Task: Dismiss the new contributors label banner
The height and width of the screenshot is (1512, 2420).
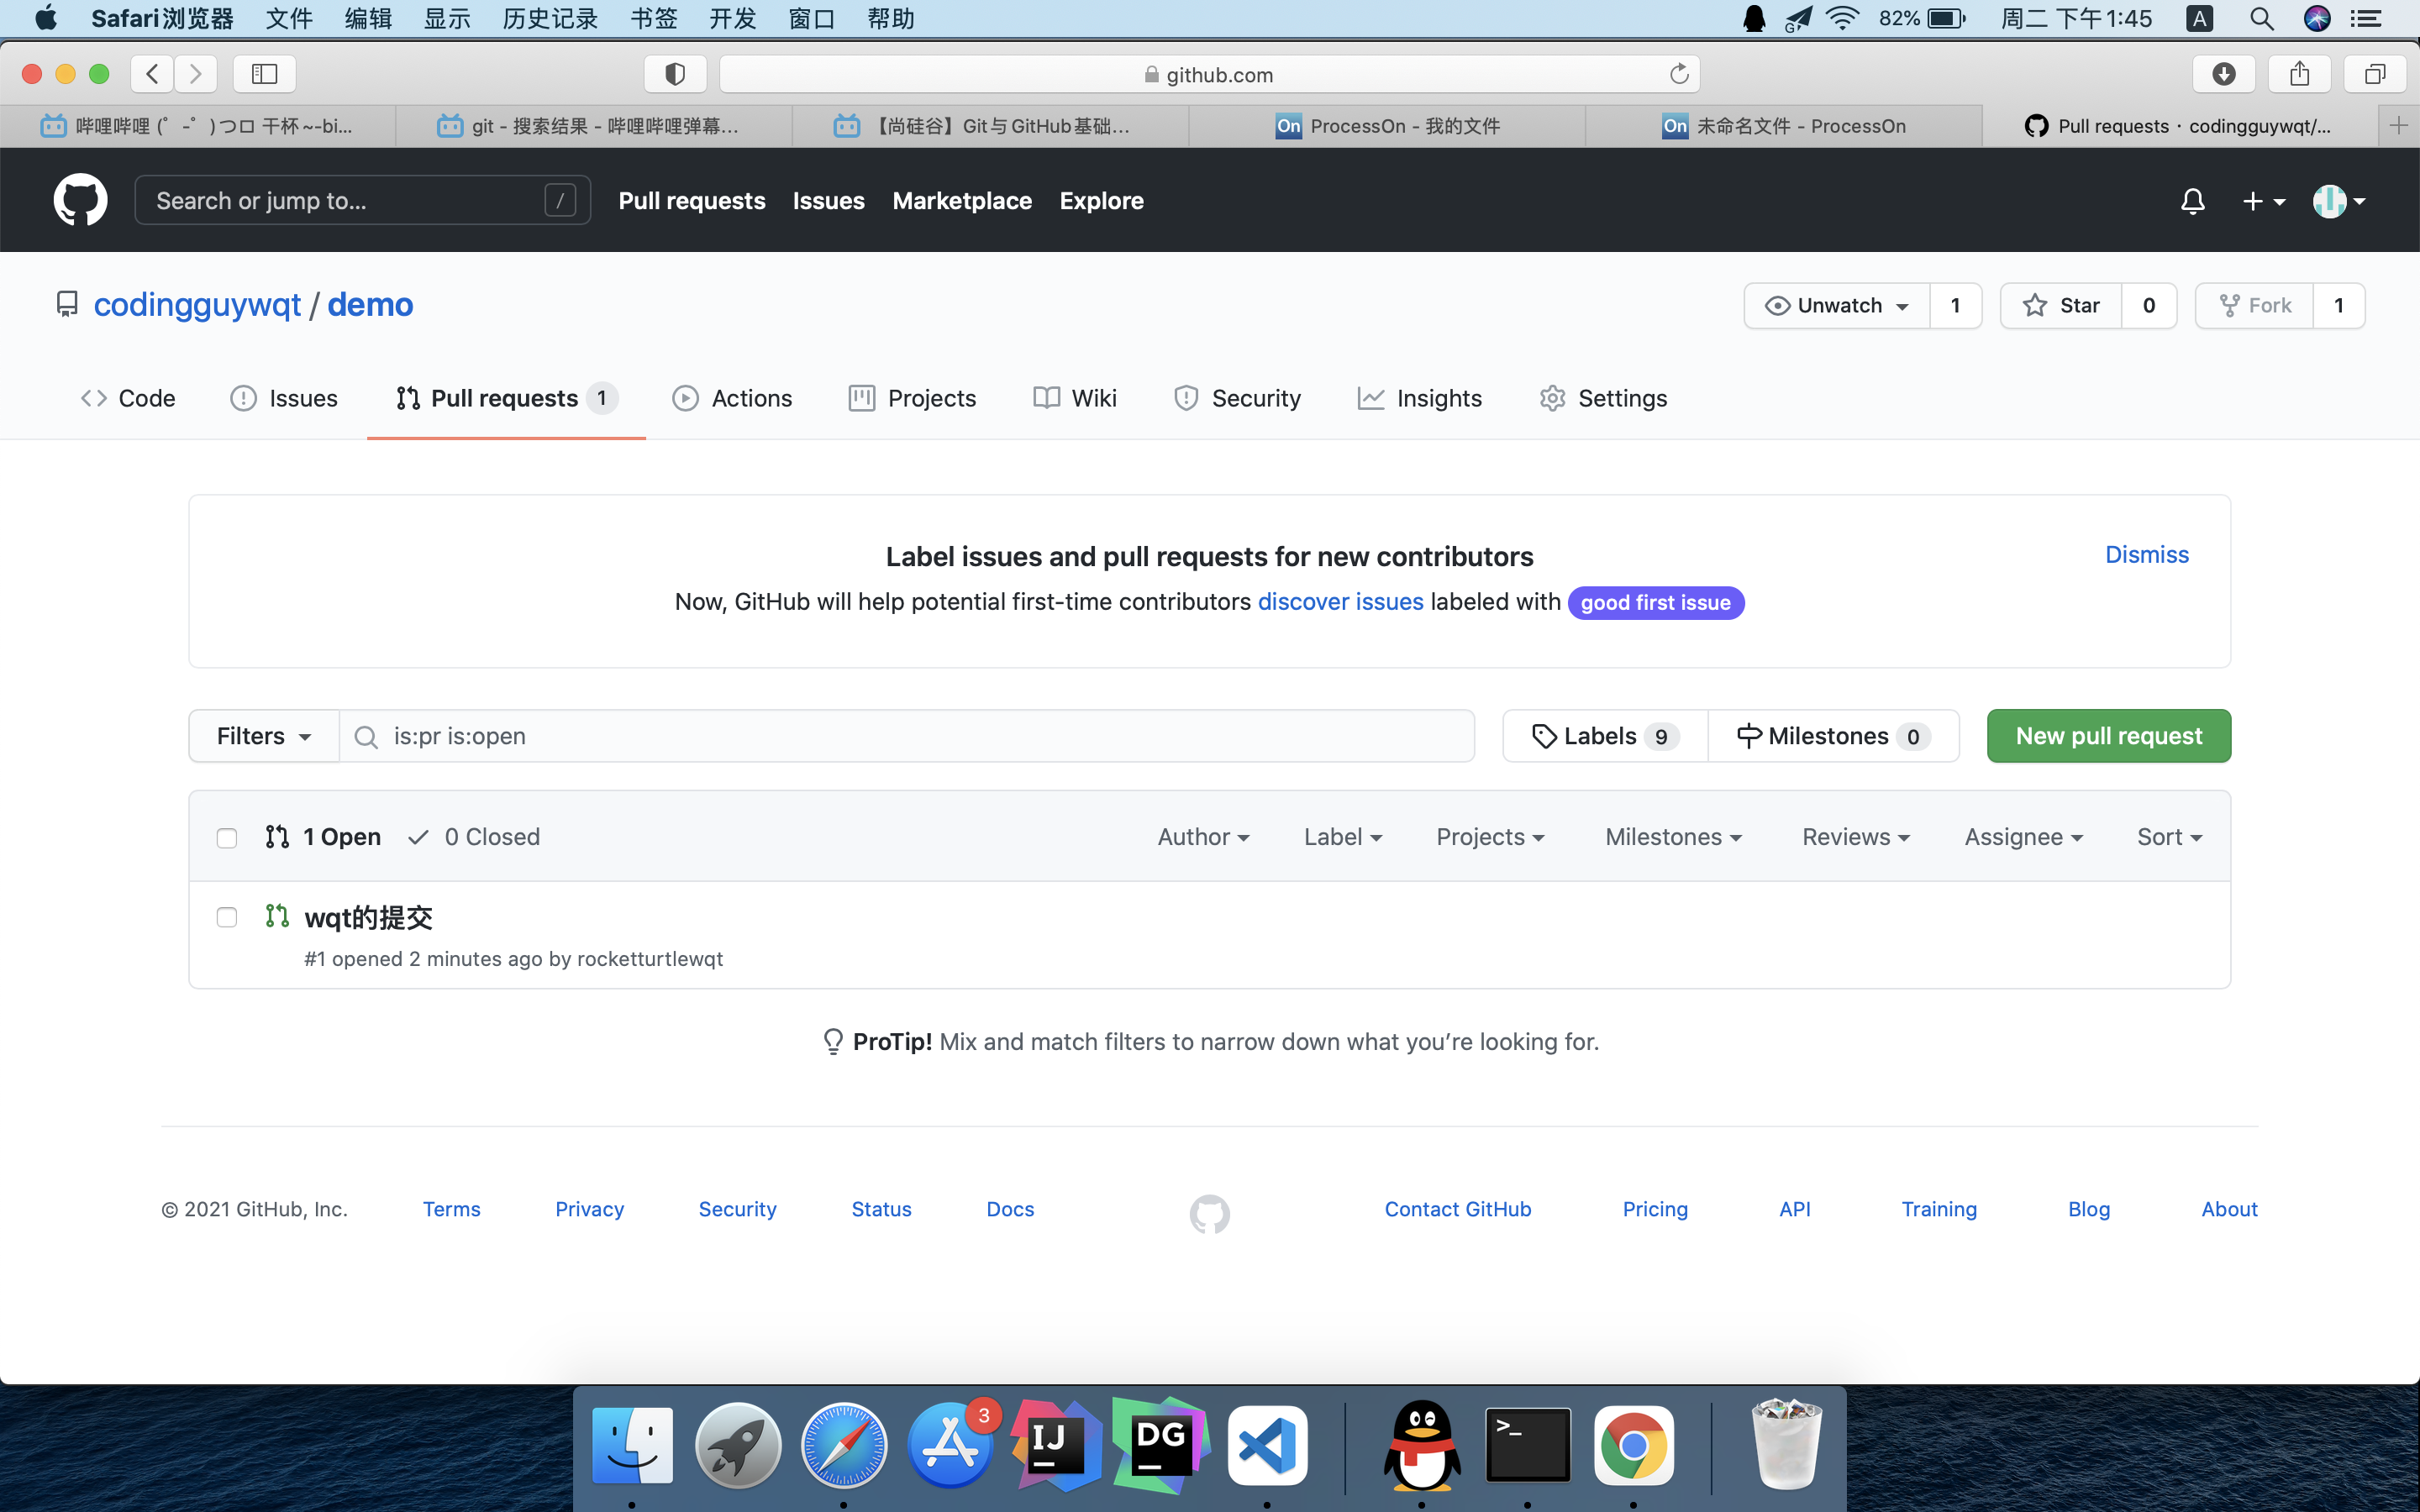Action: (x=2146, y=554)
